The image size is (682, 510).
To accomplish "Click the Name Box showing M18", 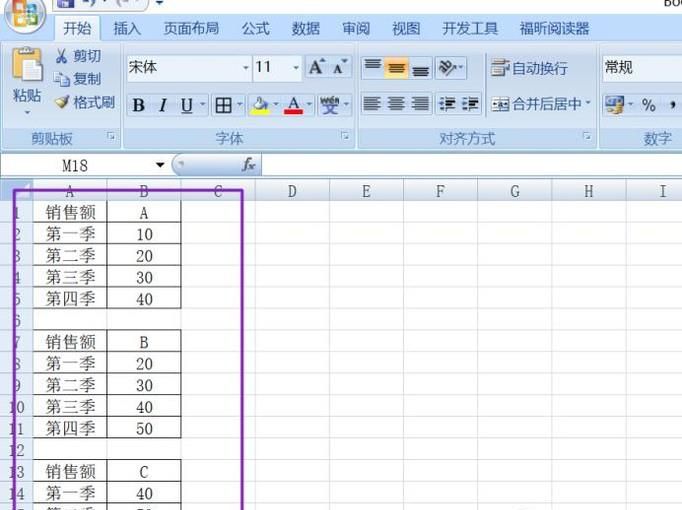I will [75, 165].
